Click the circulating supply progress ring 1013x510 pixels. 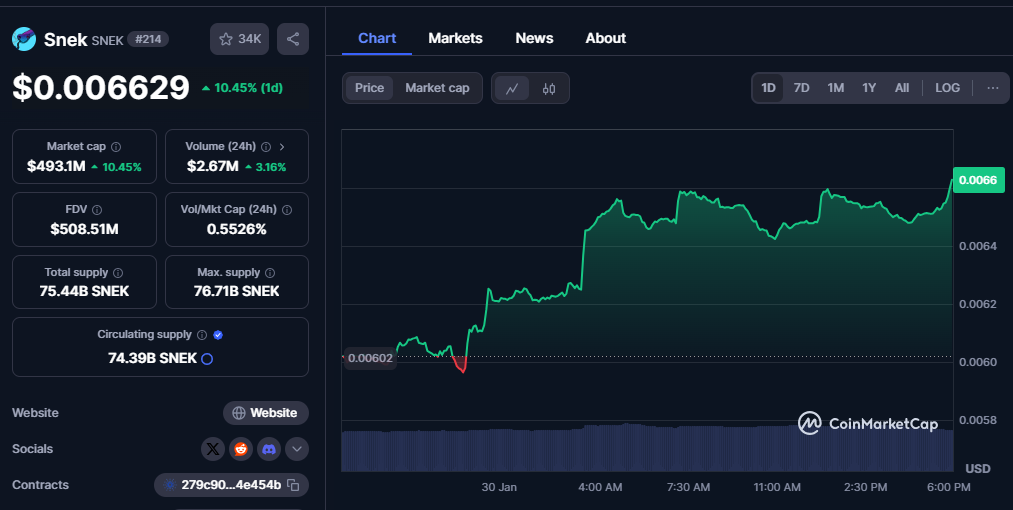[x=207, y=359]
